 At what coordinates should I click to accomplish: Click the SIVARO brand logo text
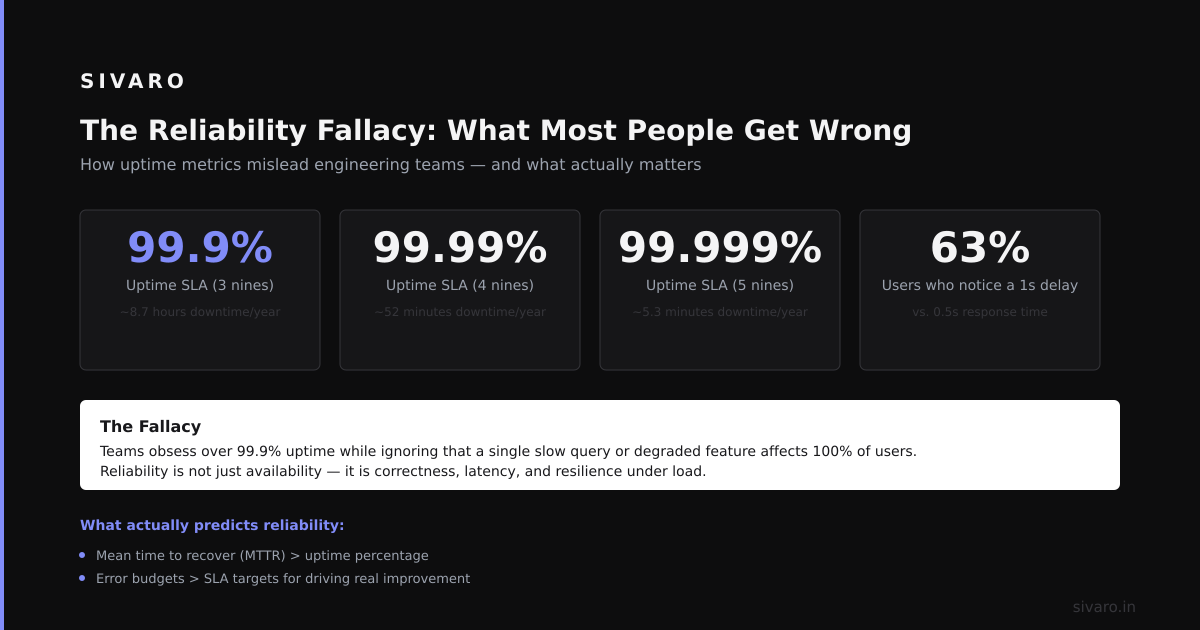pos(132,82)
